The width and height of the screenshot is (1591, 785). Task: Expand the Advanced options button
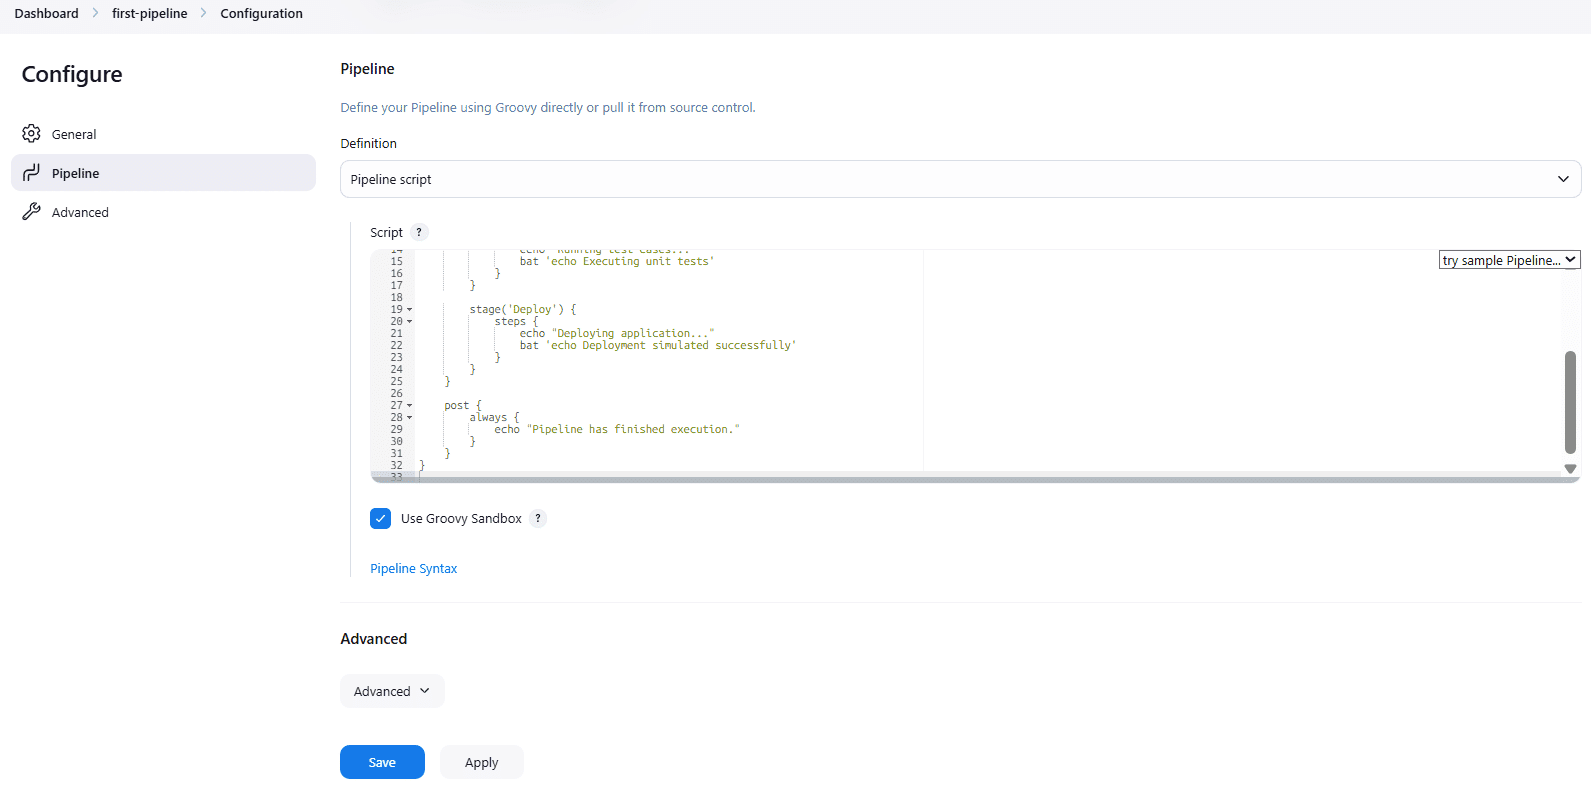click(392, 691)
